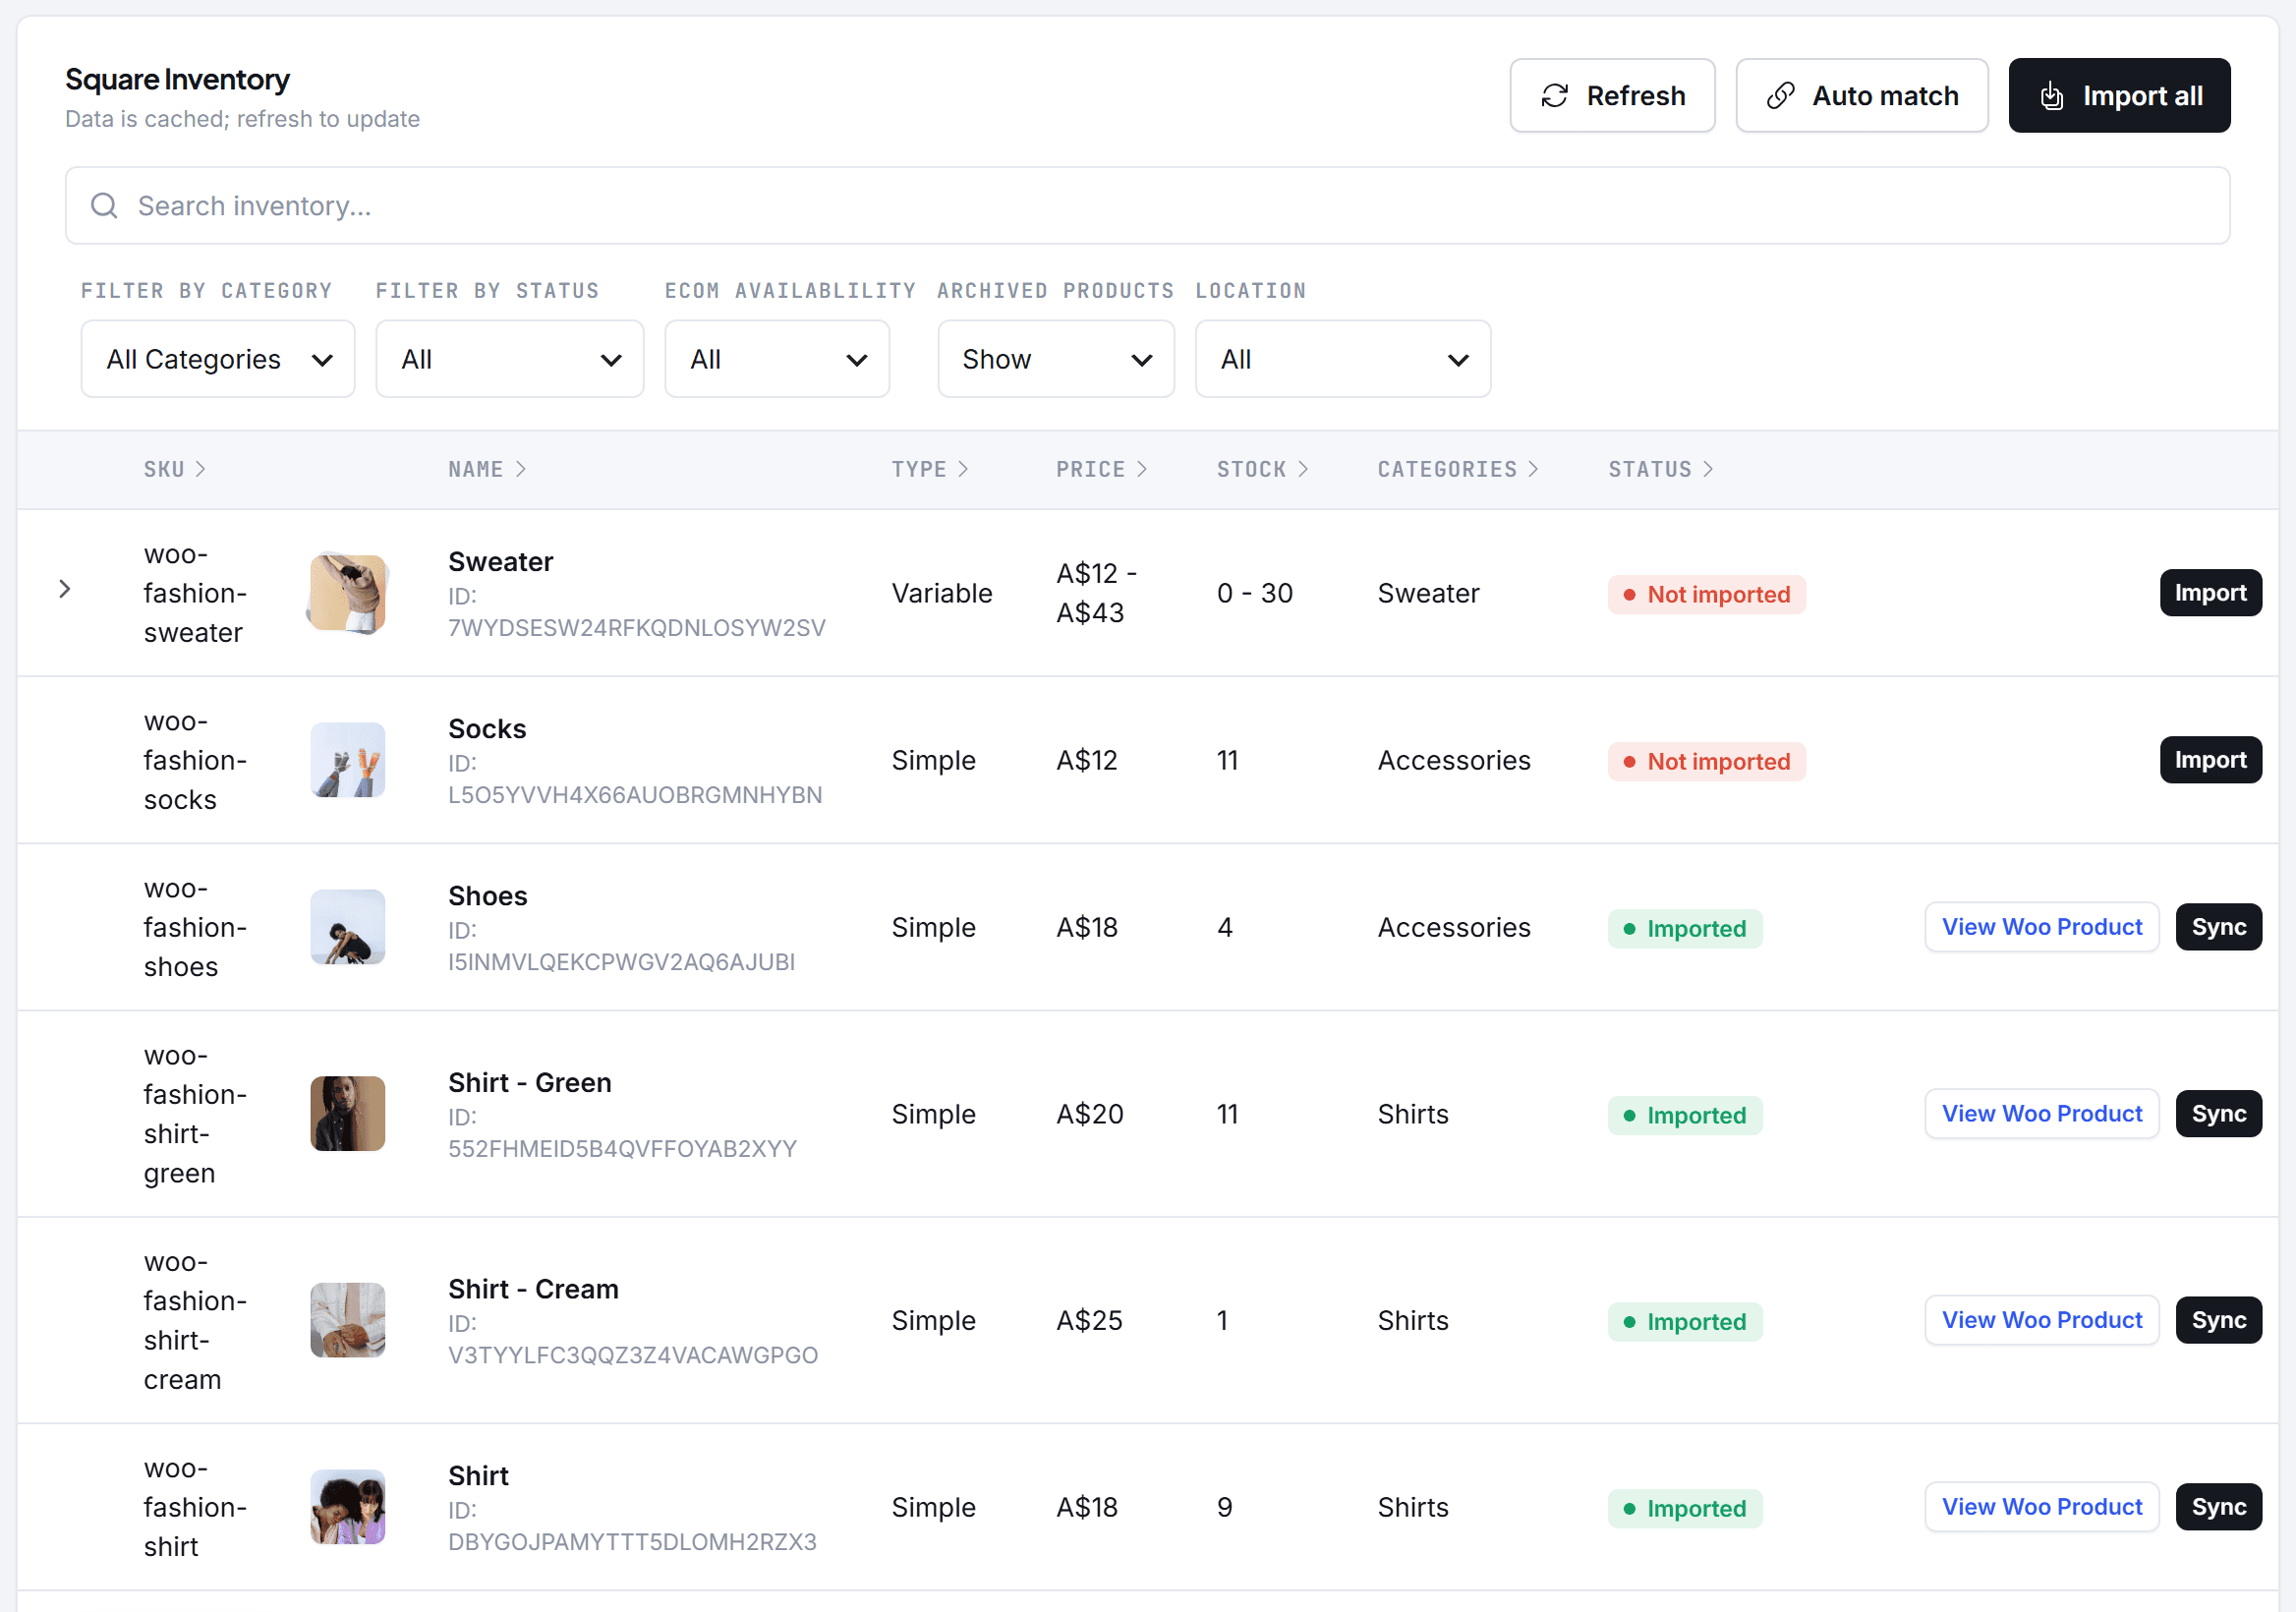
Task: Click the Socks product name
Action: [x=487, y=729]
